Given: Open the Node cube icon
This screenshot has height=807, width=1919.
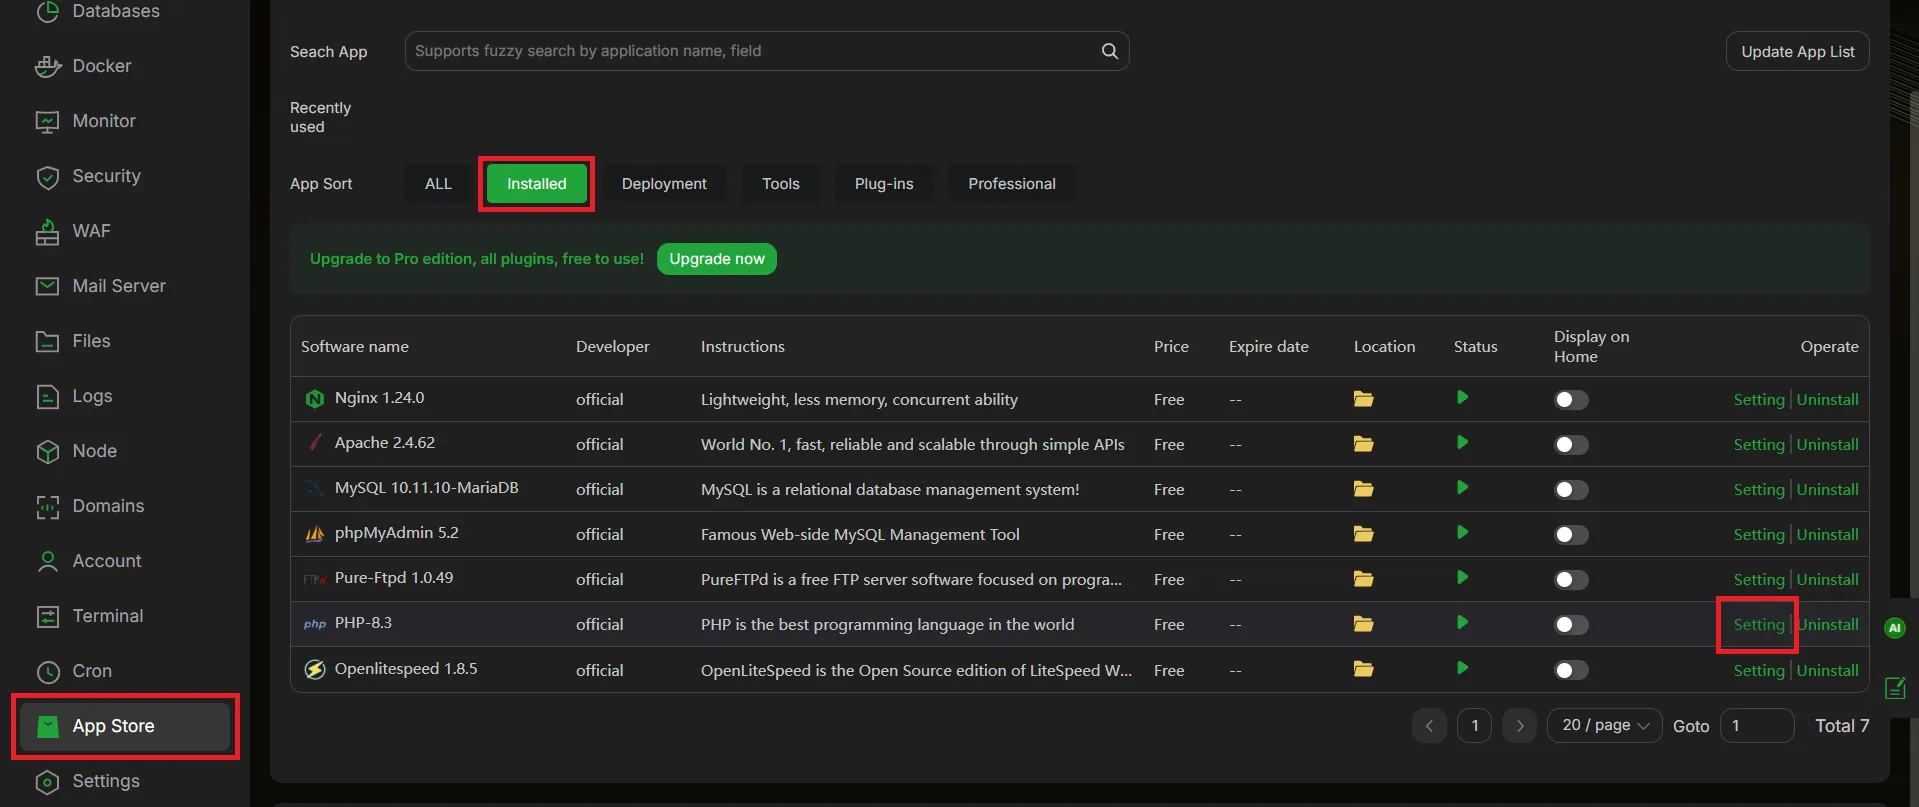Looking at the screenshot, I should pyautogui.click(x=47, y=452).
